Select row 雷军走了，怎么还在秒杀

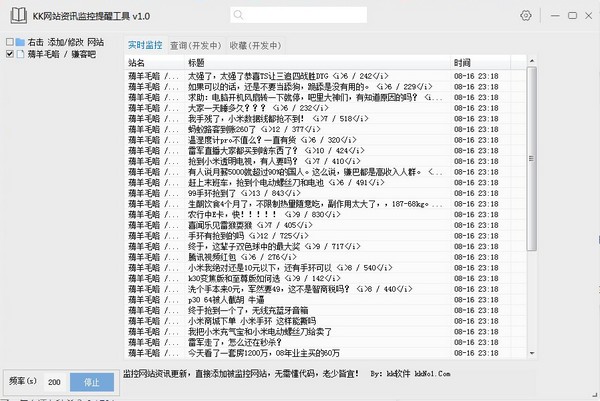325,342
